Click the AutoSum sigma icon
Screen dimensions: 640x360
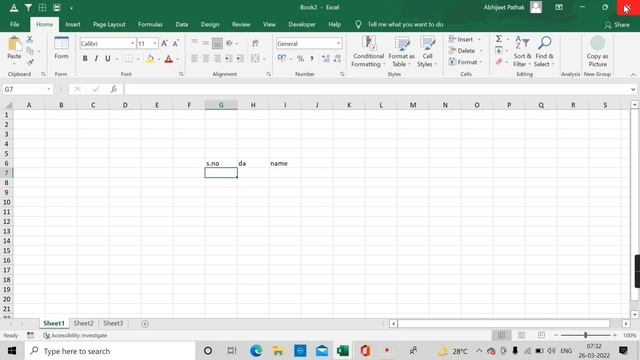click(x=499, y=39)
